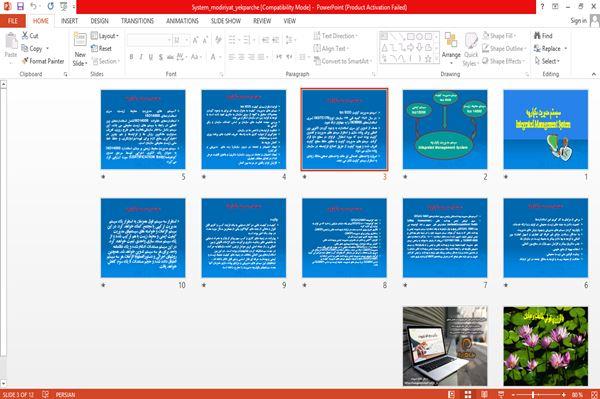Screen dimensions: 600x399
Task: Click Sign in link
Action: (578, 21)
